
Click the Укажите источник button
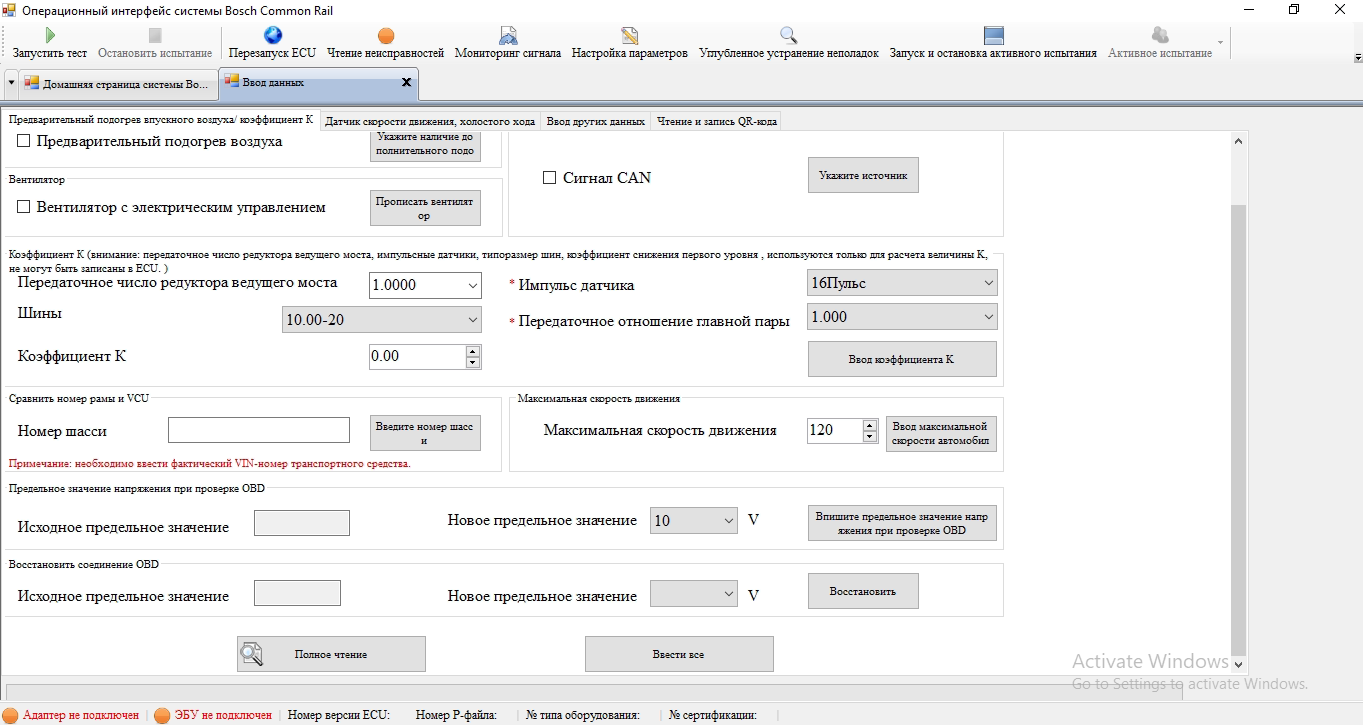(863, 175)
